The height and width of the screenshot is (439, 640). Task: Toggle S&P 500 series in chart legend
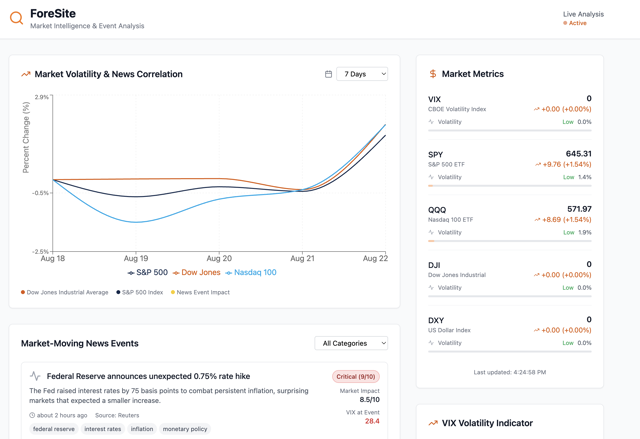[x=148, y=273]
